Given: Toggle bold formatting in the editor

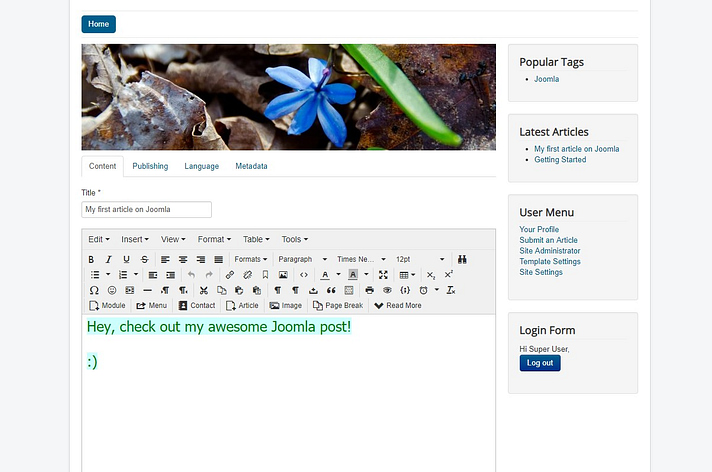Looking at the screenshot, I should point(92,259).
